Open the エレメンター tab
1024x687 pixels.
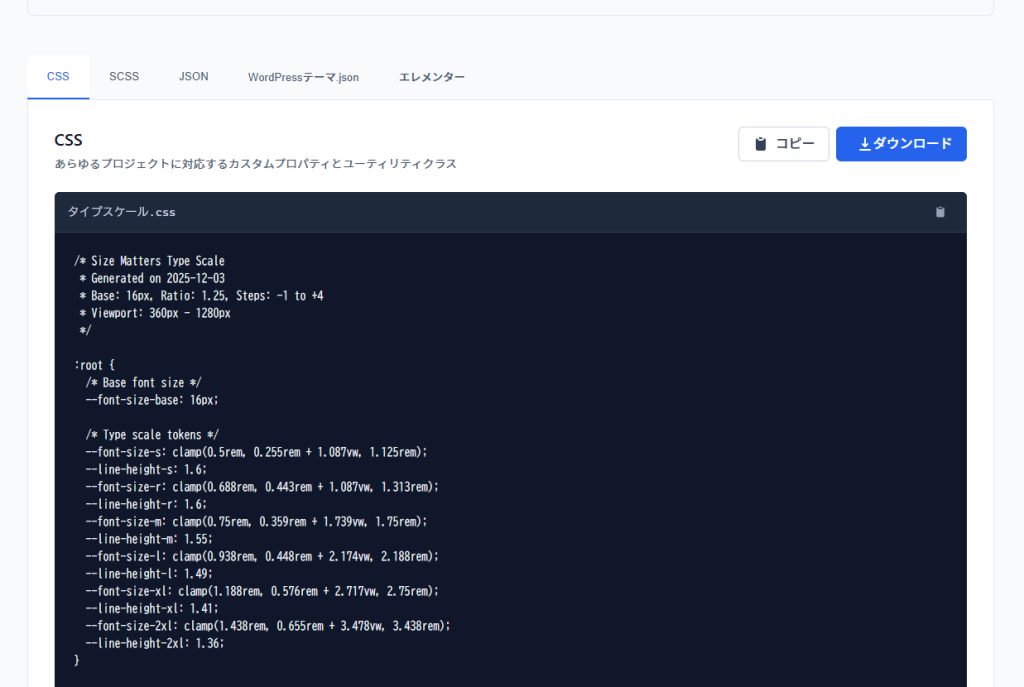(x=432, y=77)
